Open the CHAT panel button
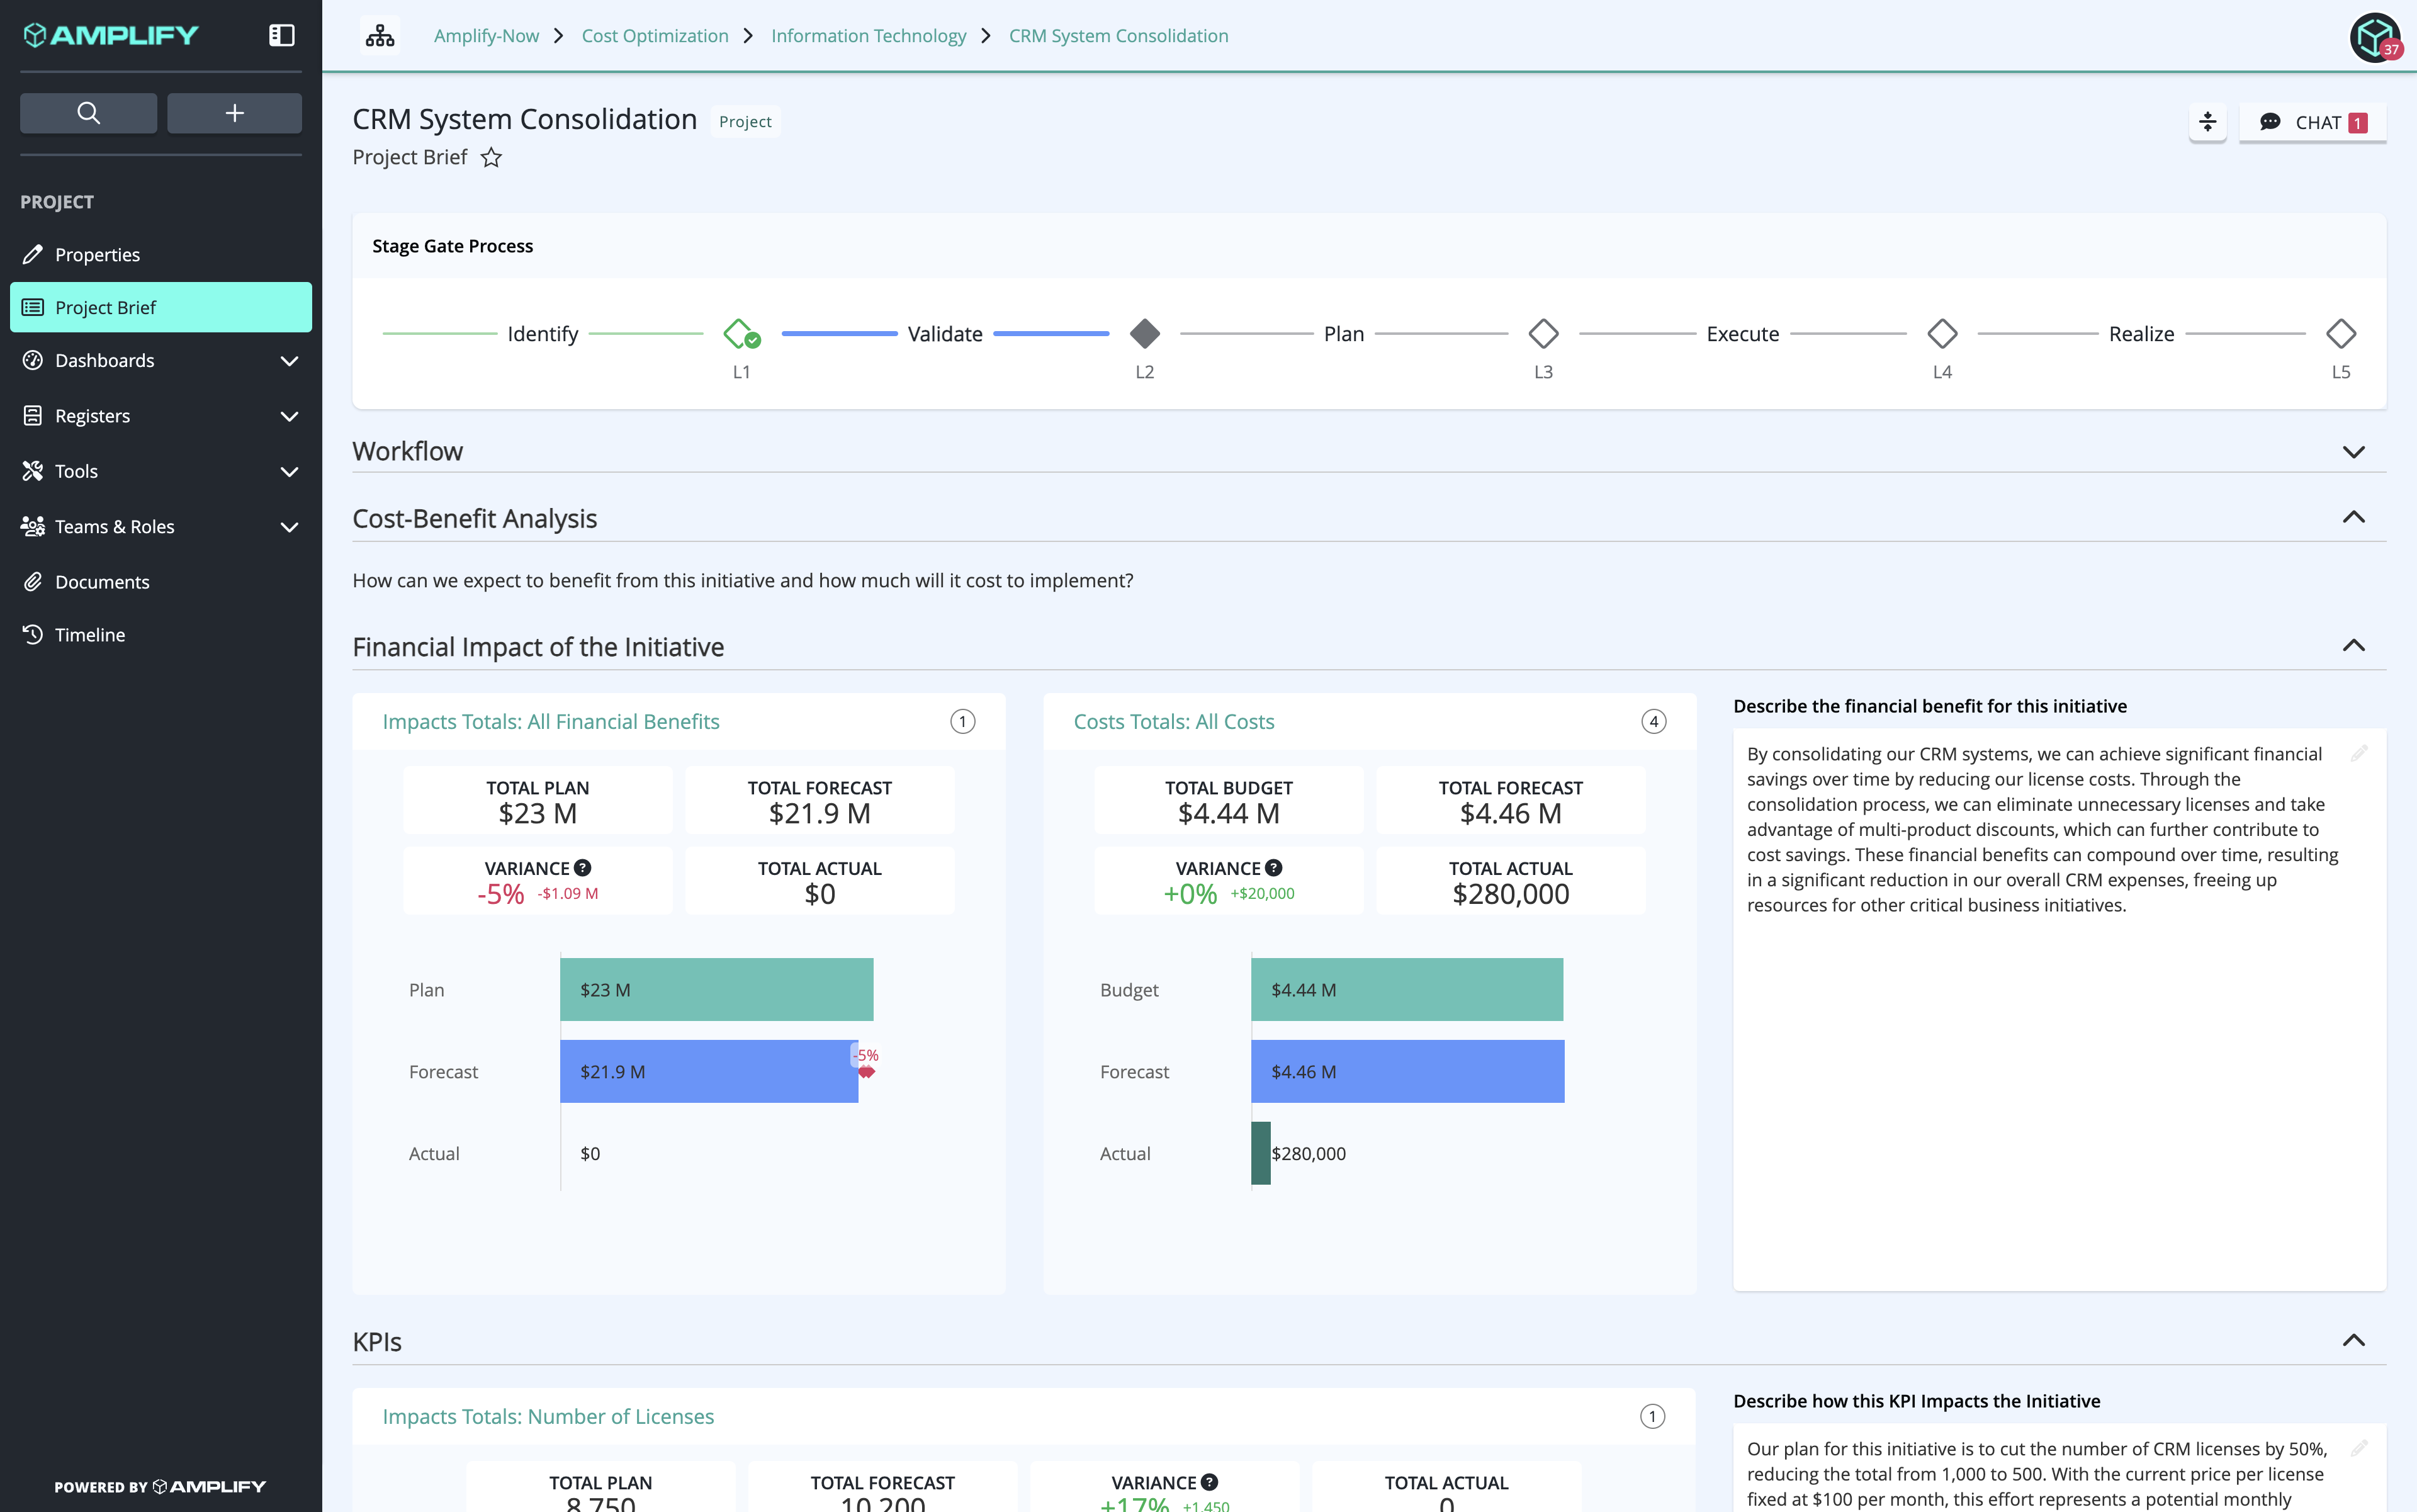 pyautogui.click(x=2312, y=122)
